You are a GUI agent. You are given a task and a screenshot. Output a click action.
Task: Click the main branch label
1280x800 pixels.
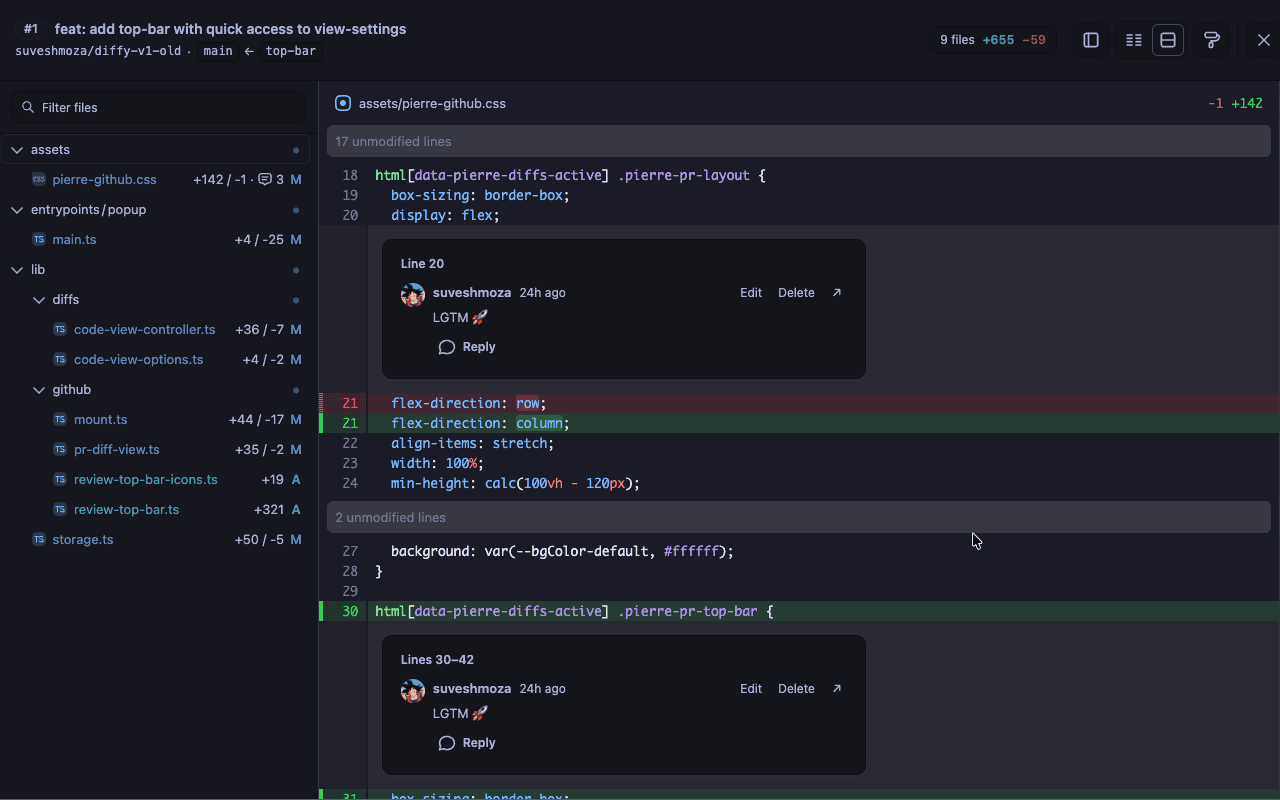[218, 51]
